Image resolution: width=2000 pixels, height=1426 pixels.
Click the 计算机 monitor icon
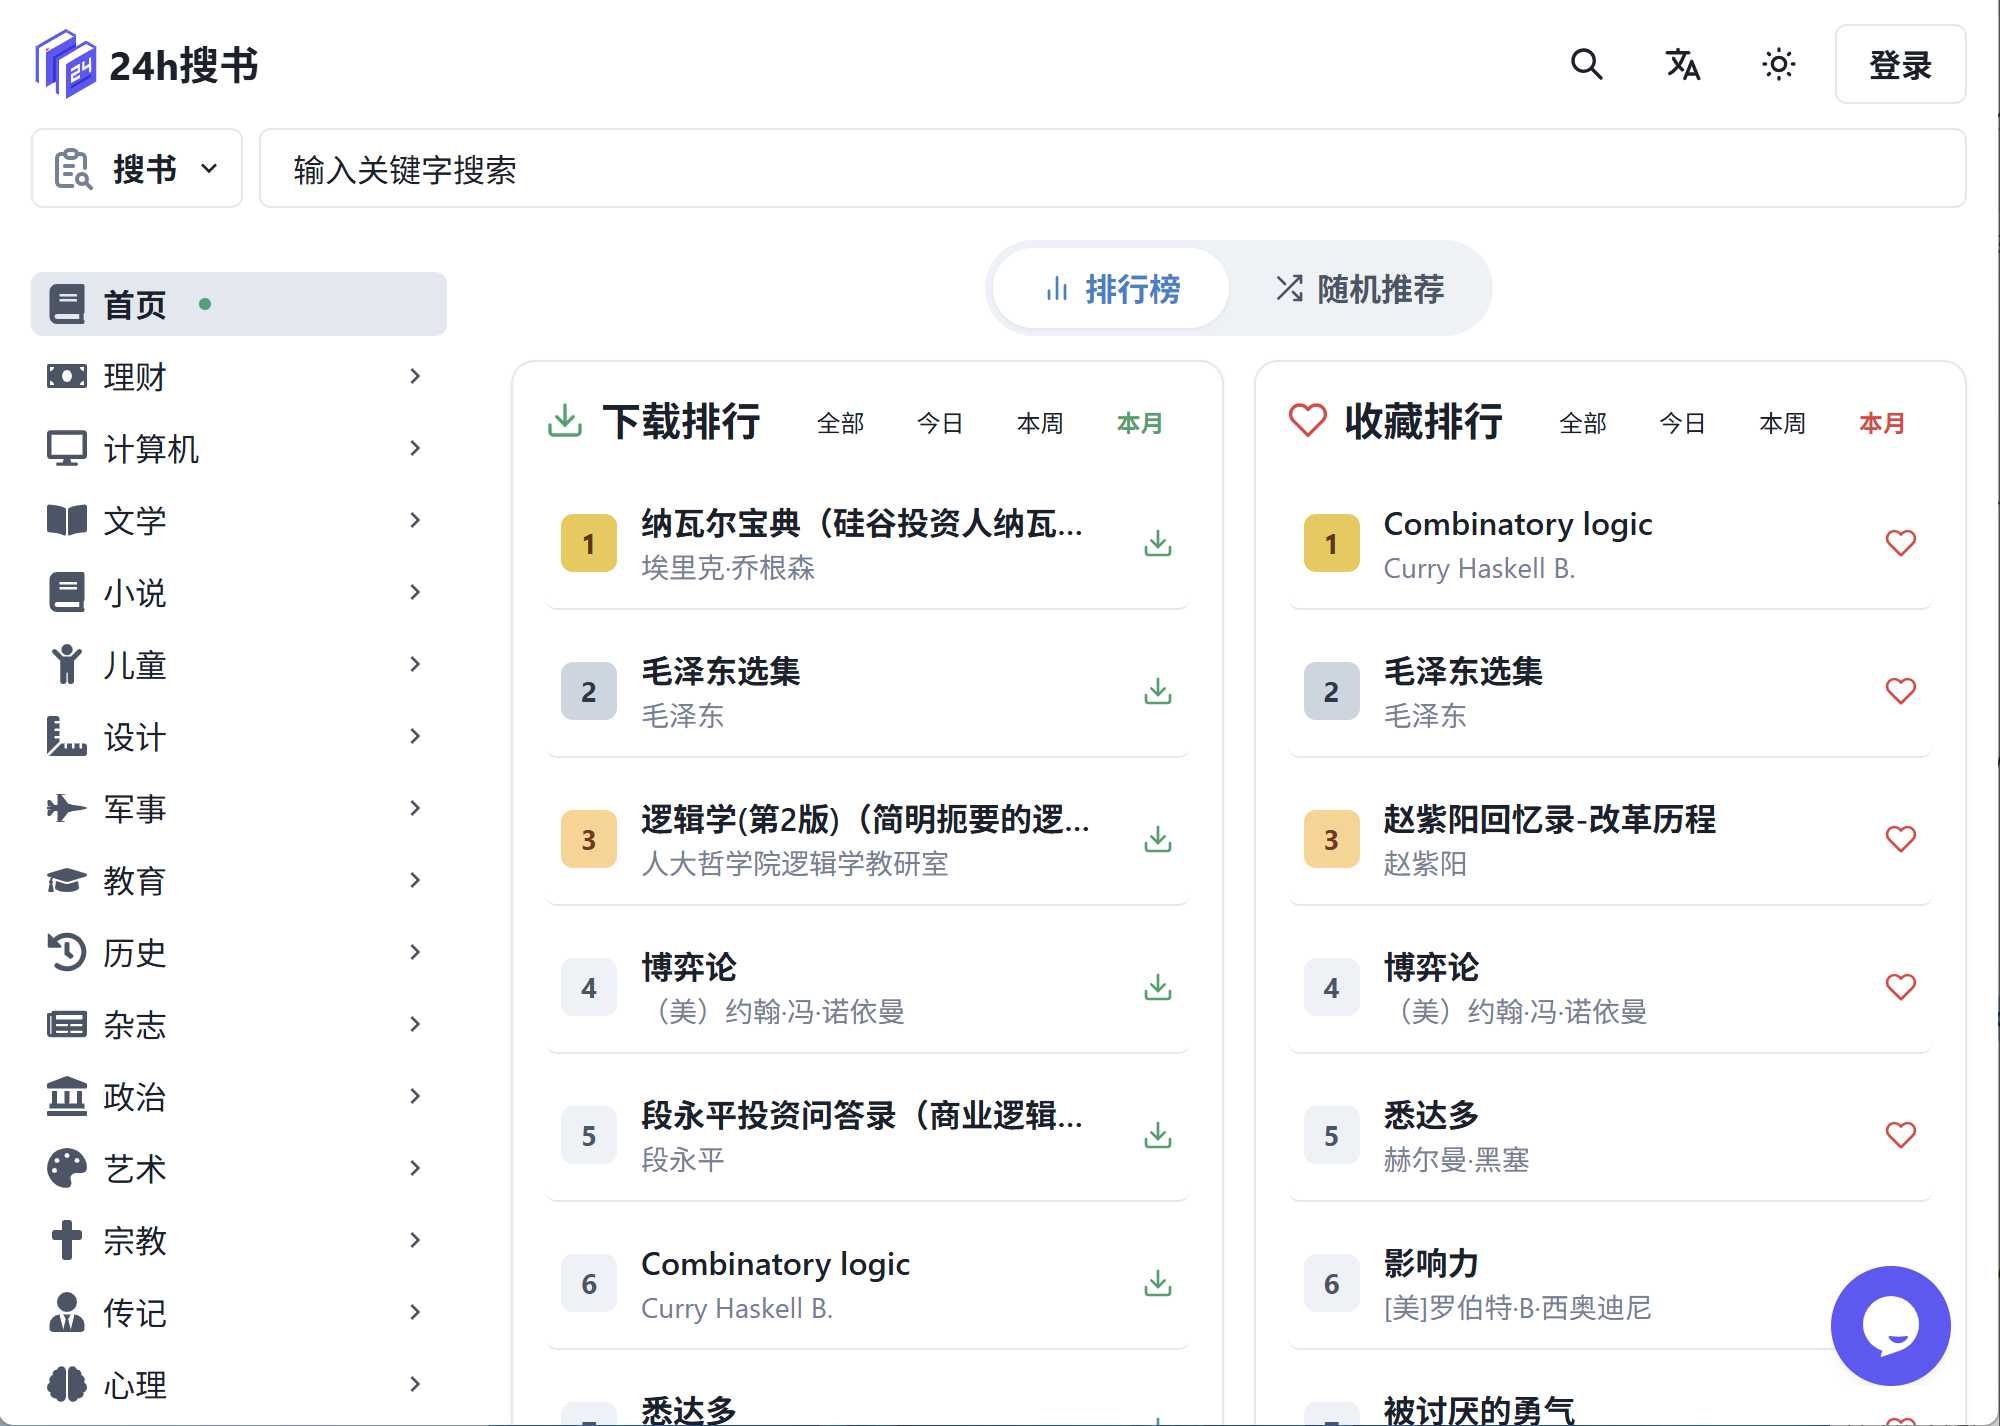click(x=67, y=448)
